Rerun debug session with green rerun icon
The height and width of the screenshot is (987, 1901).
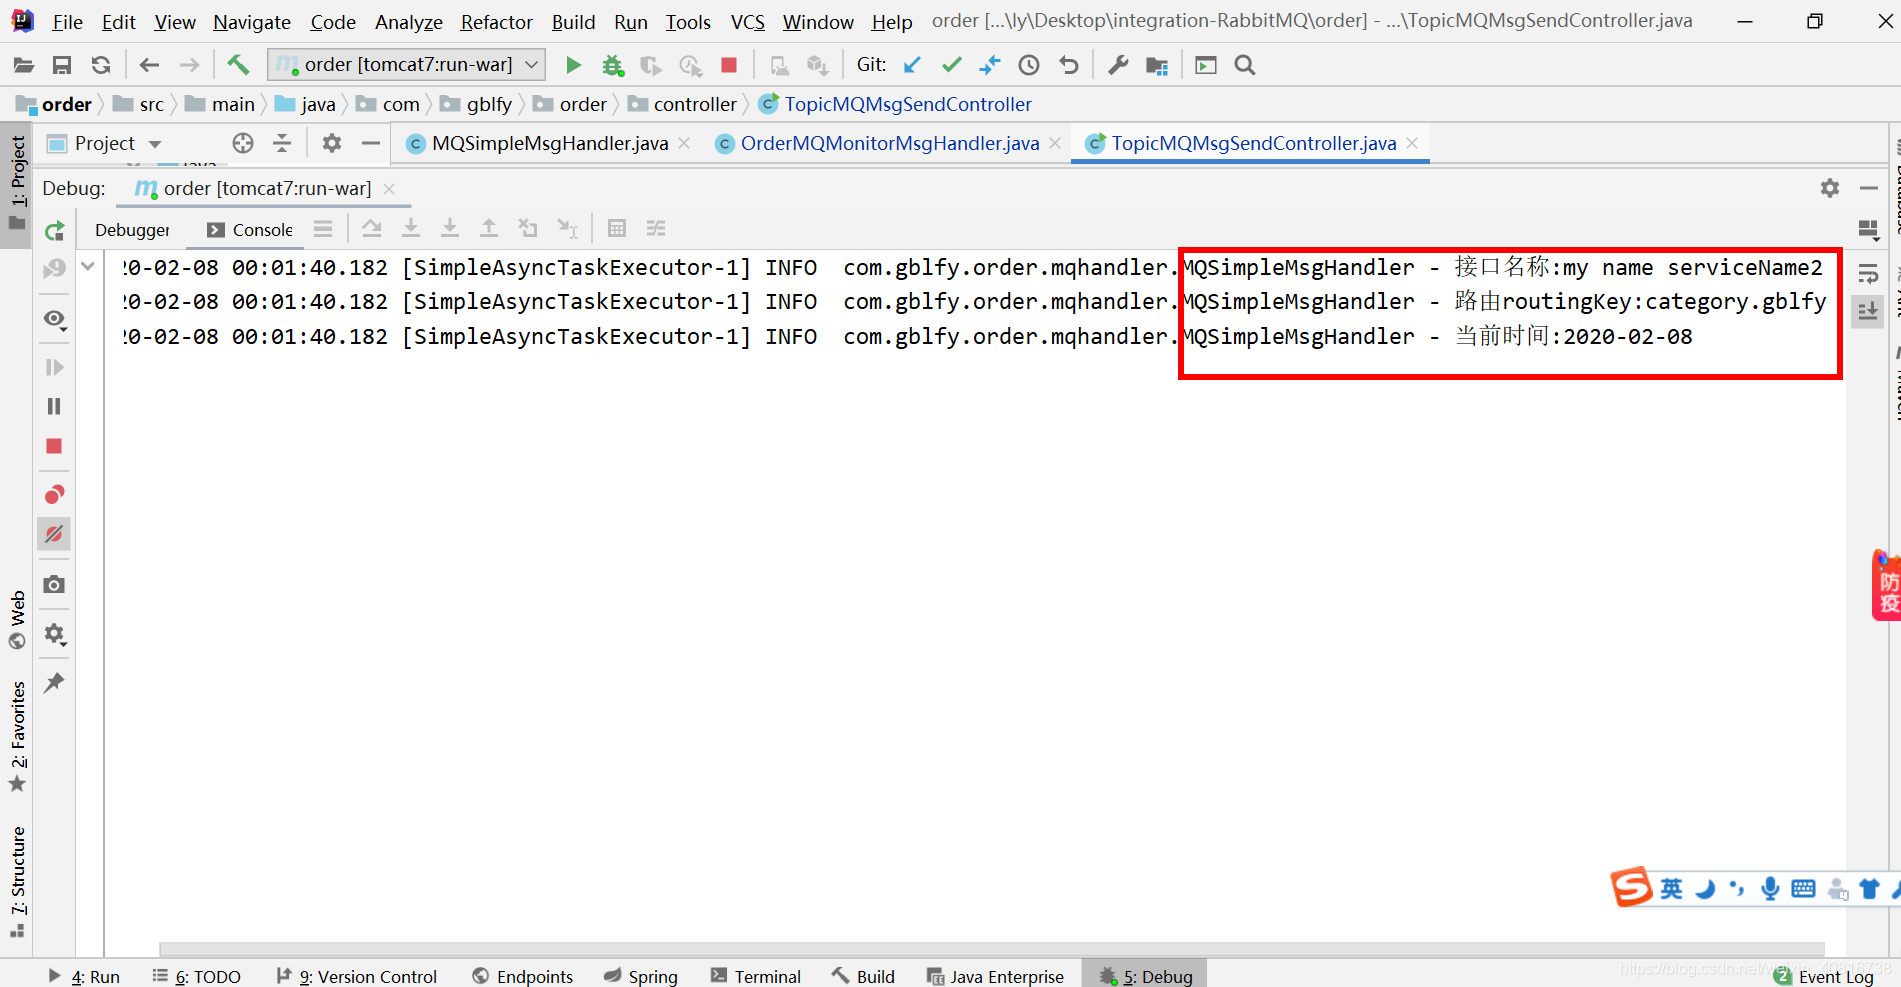[x=54, y=231]
